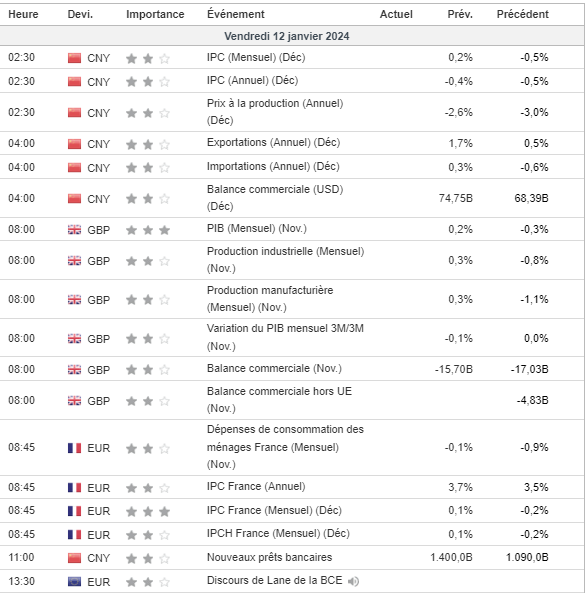Click French flag on Dépenses de consommation row
This screenshot has height=593, width=585.
point(74,448)
